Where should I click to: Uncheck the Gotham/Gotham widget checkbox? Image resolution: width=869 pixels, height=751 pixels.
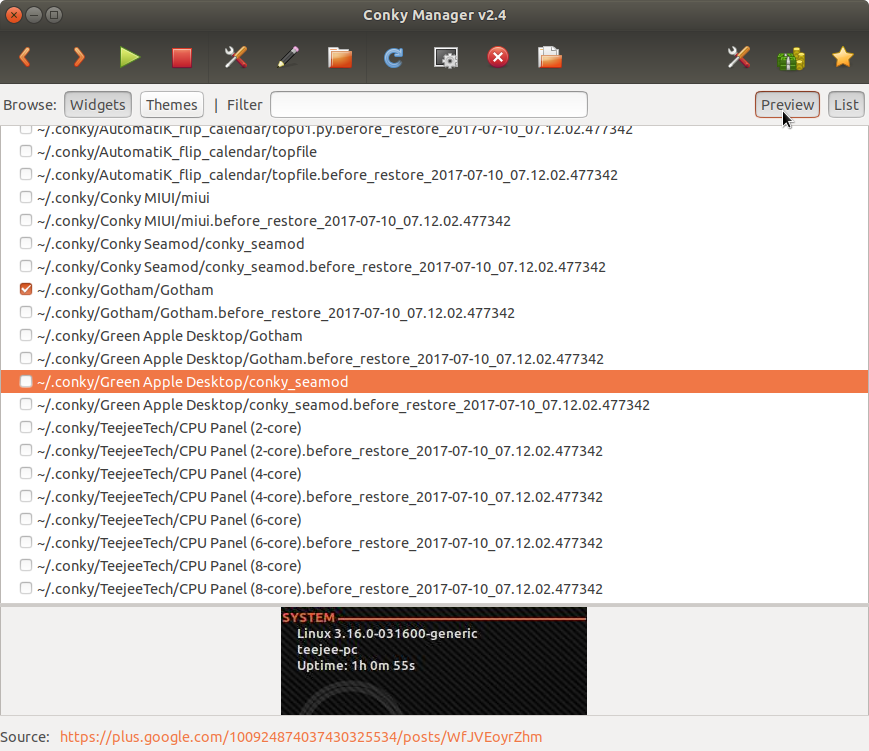25,289
